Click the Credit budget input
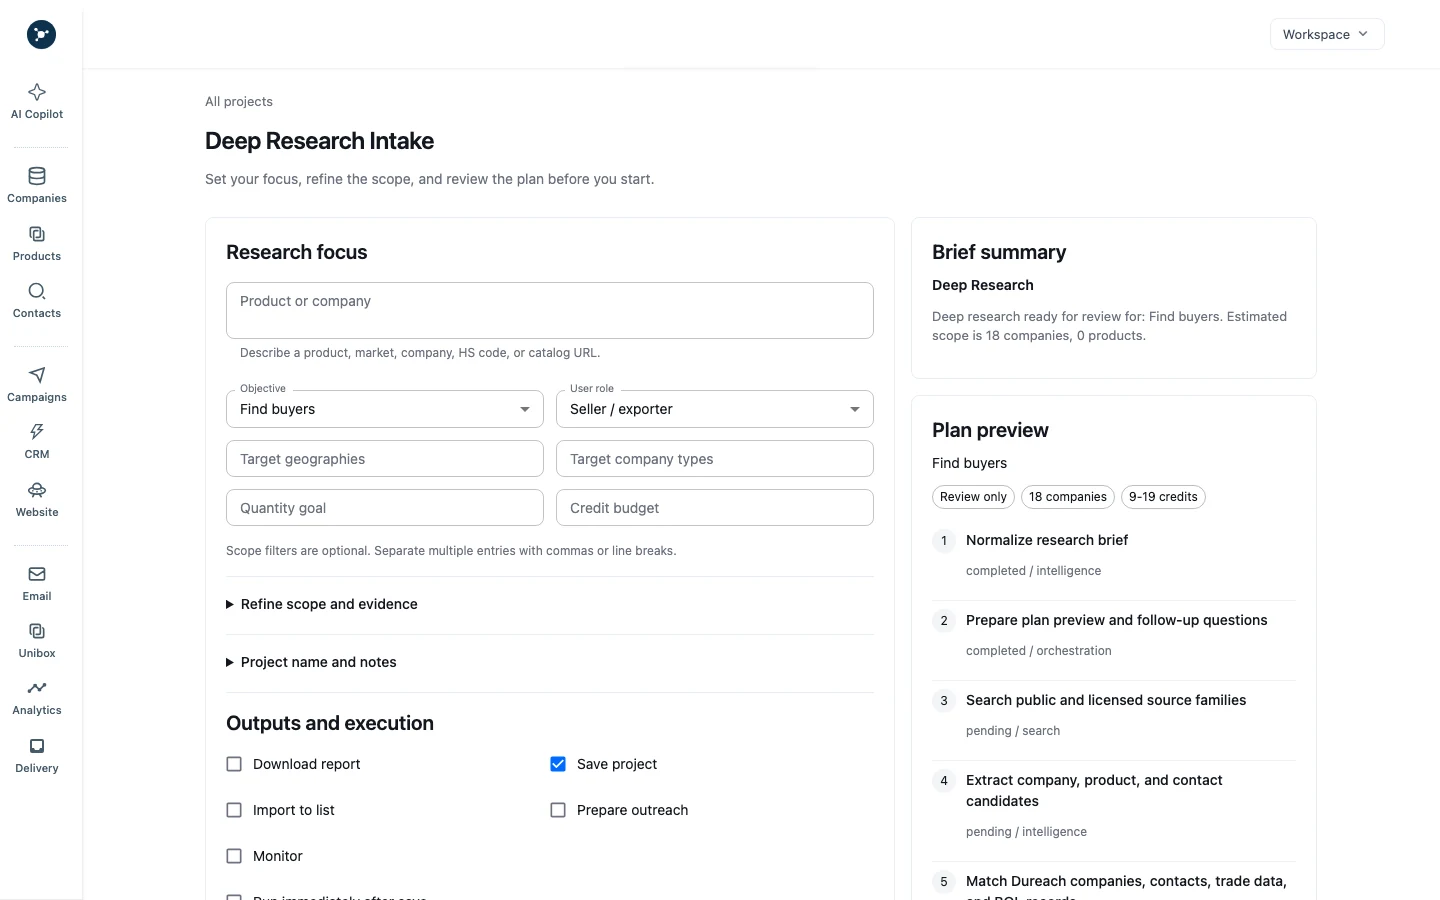This screenshot has height=900, width=1440. [715, 508]
